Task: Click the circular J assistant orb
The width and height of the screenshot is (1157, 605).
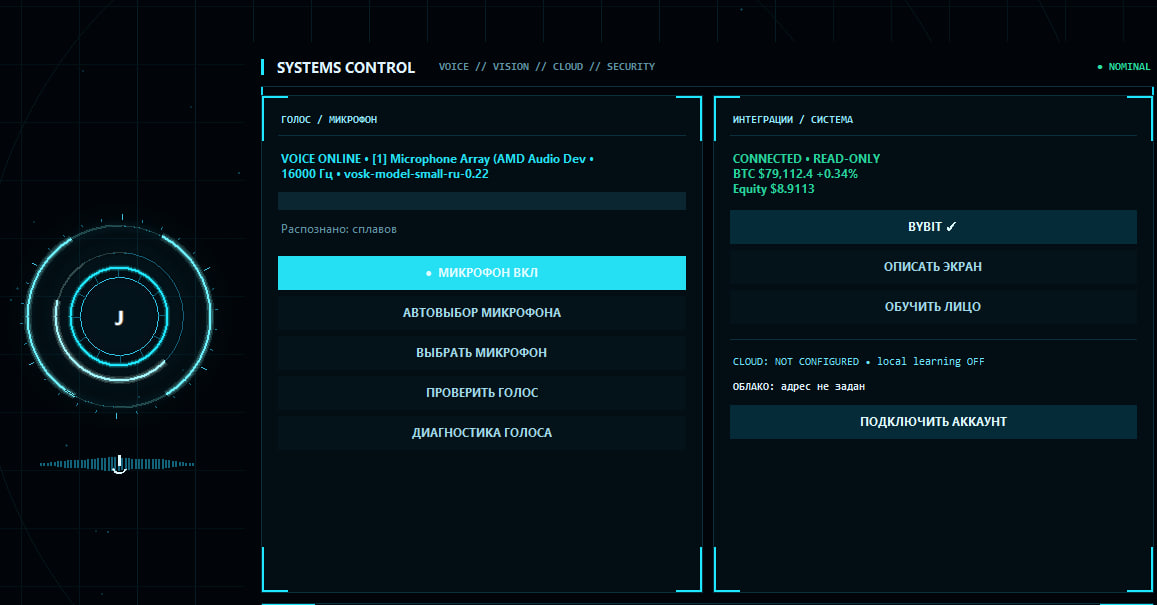Action: point(119,317)
